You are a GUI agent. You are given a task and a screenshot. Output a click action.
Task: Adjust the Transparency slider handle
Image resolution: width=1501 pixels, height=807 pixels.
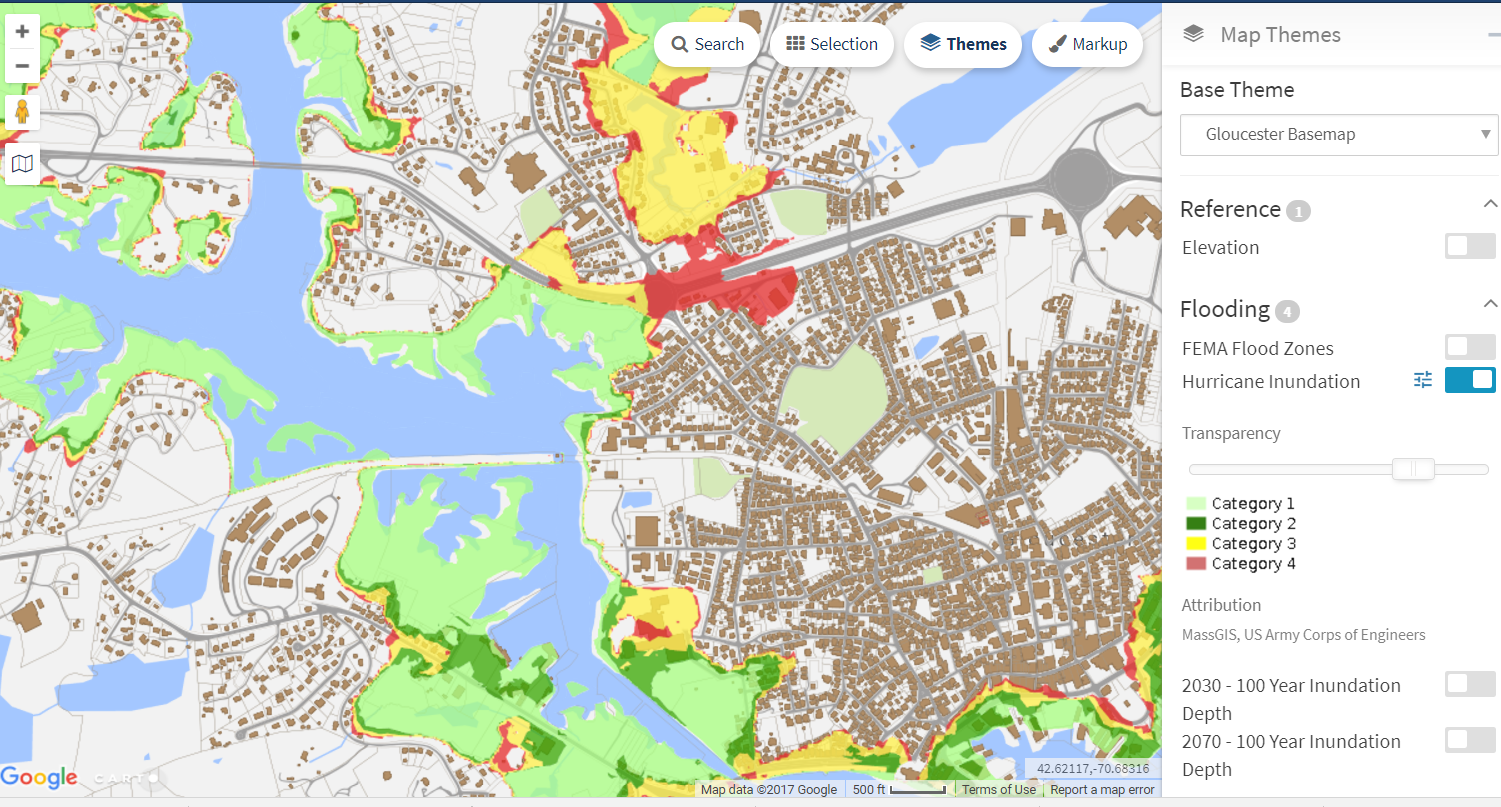point(1413,469)
